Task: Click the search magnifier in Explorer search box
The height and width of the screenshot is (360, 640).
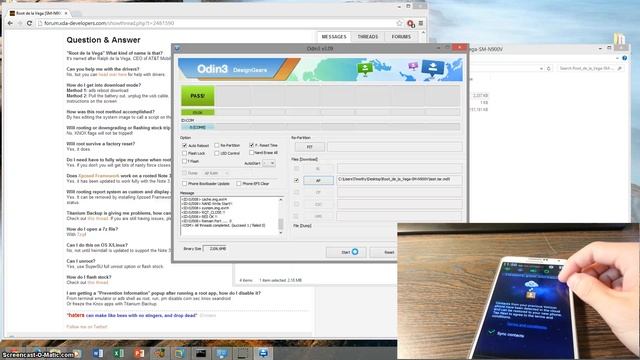Action: [620, 69]
